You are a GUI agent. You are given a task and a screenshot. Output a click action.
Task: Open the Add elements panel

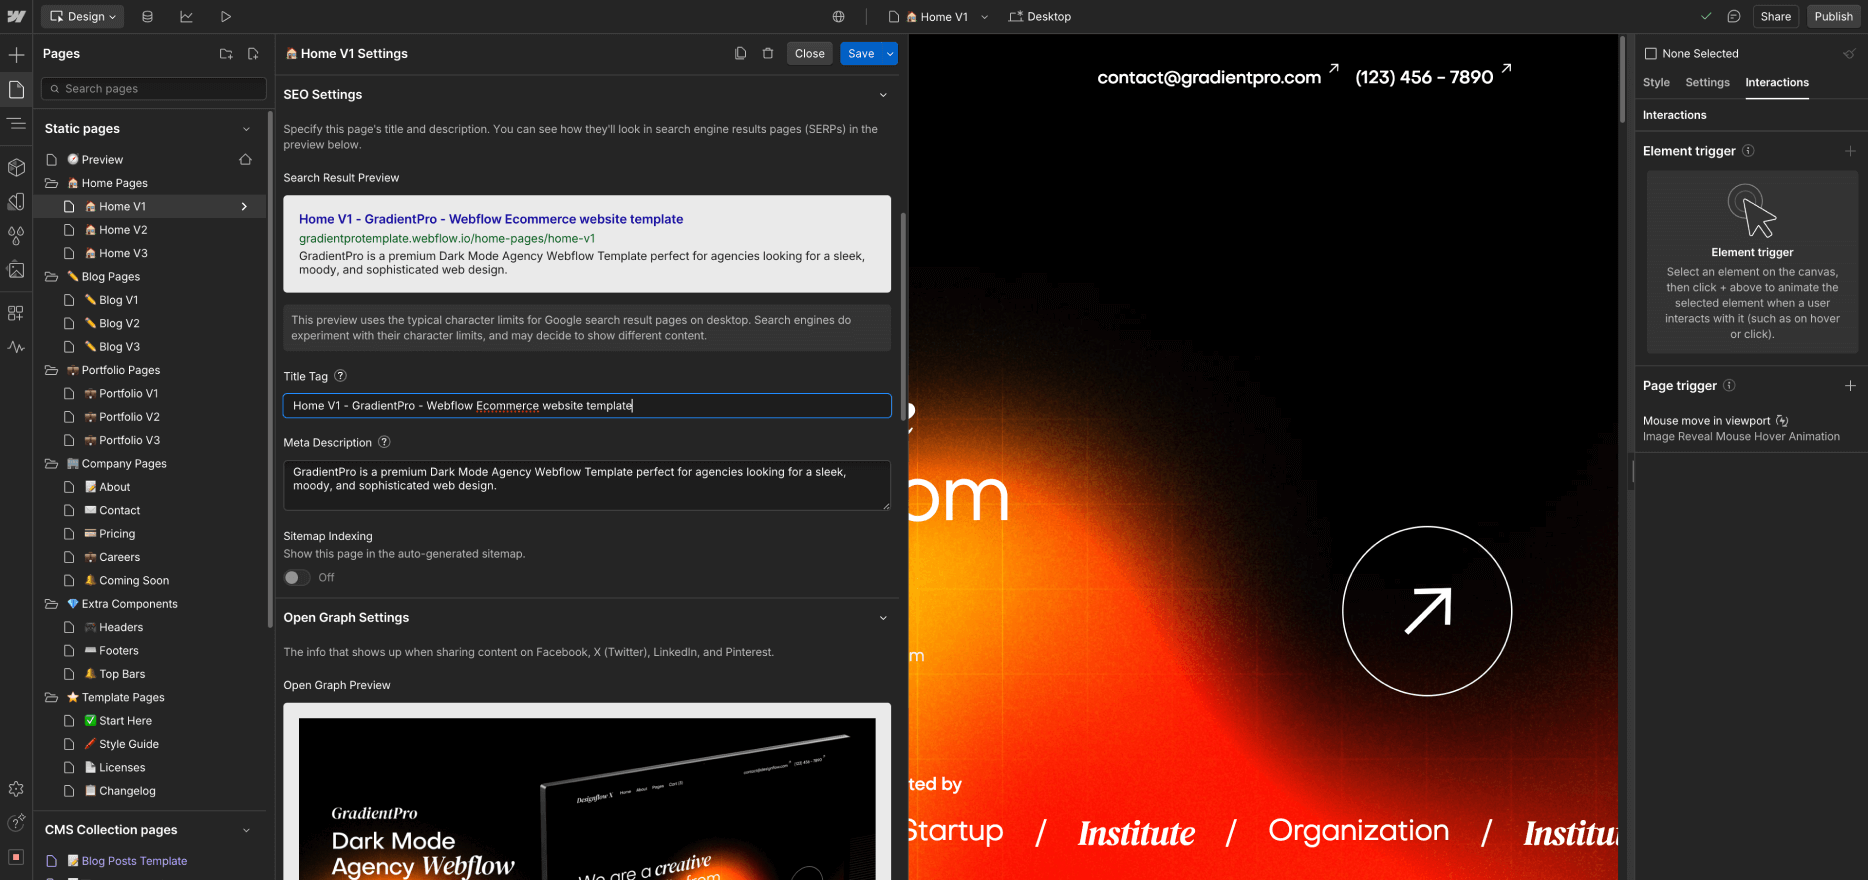16,55
